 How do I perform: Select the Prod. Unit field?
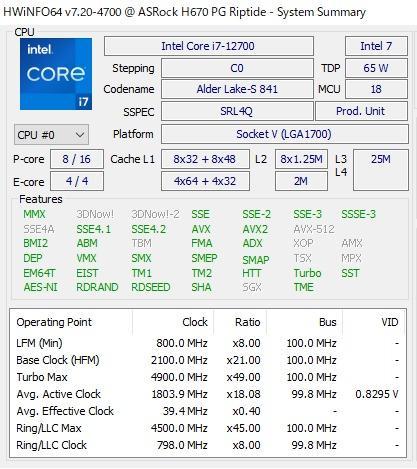[x=361, y=111]
